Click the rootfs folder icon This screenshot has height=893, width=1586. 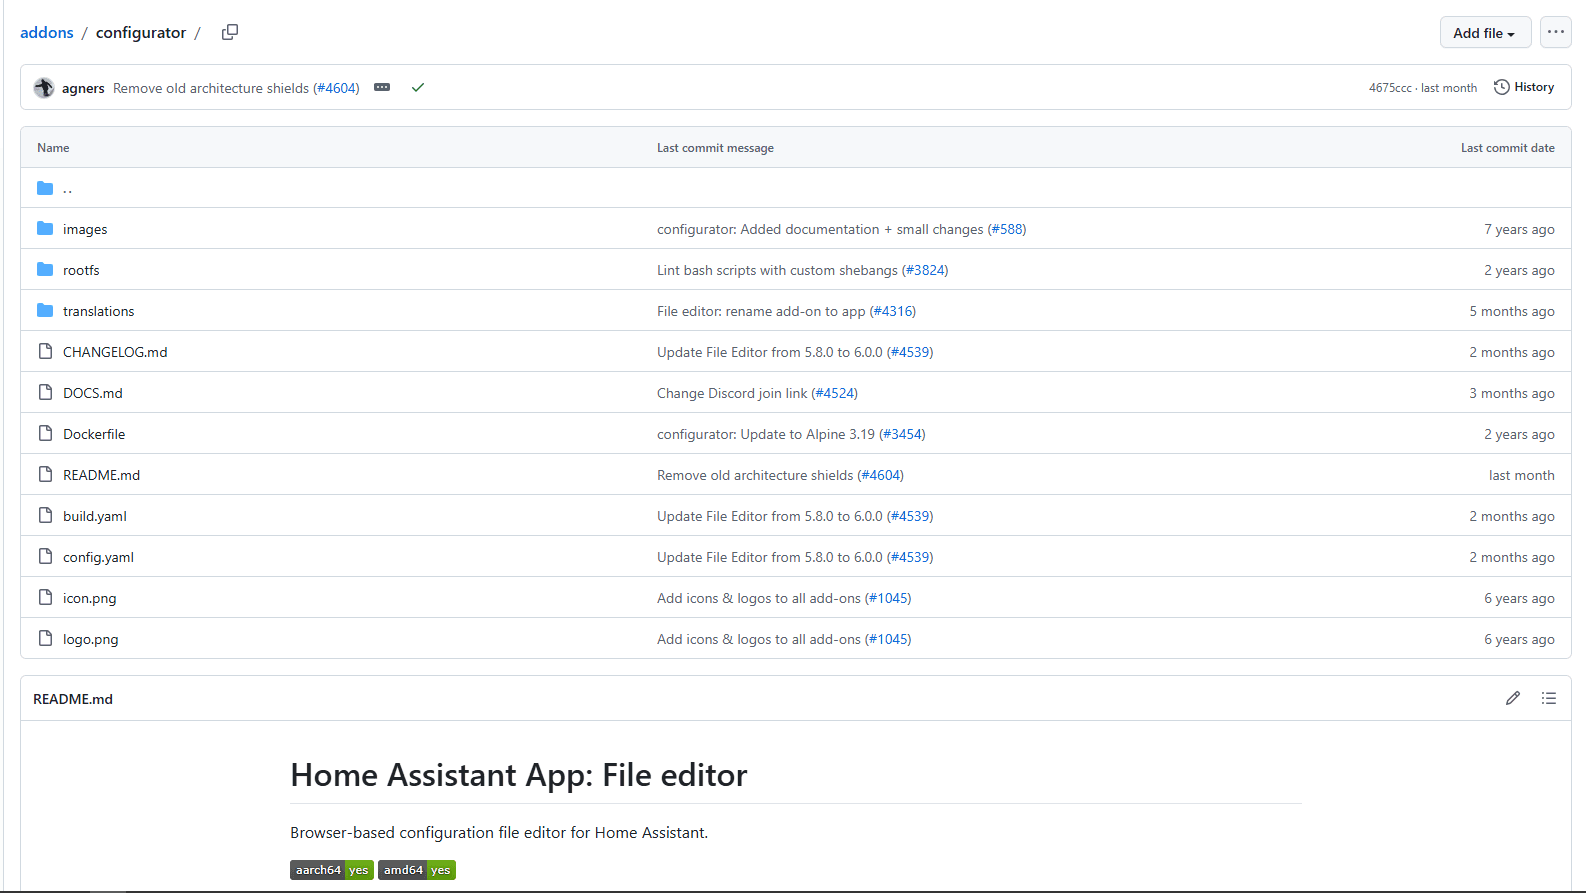[45, 270]
